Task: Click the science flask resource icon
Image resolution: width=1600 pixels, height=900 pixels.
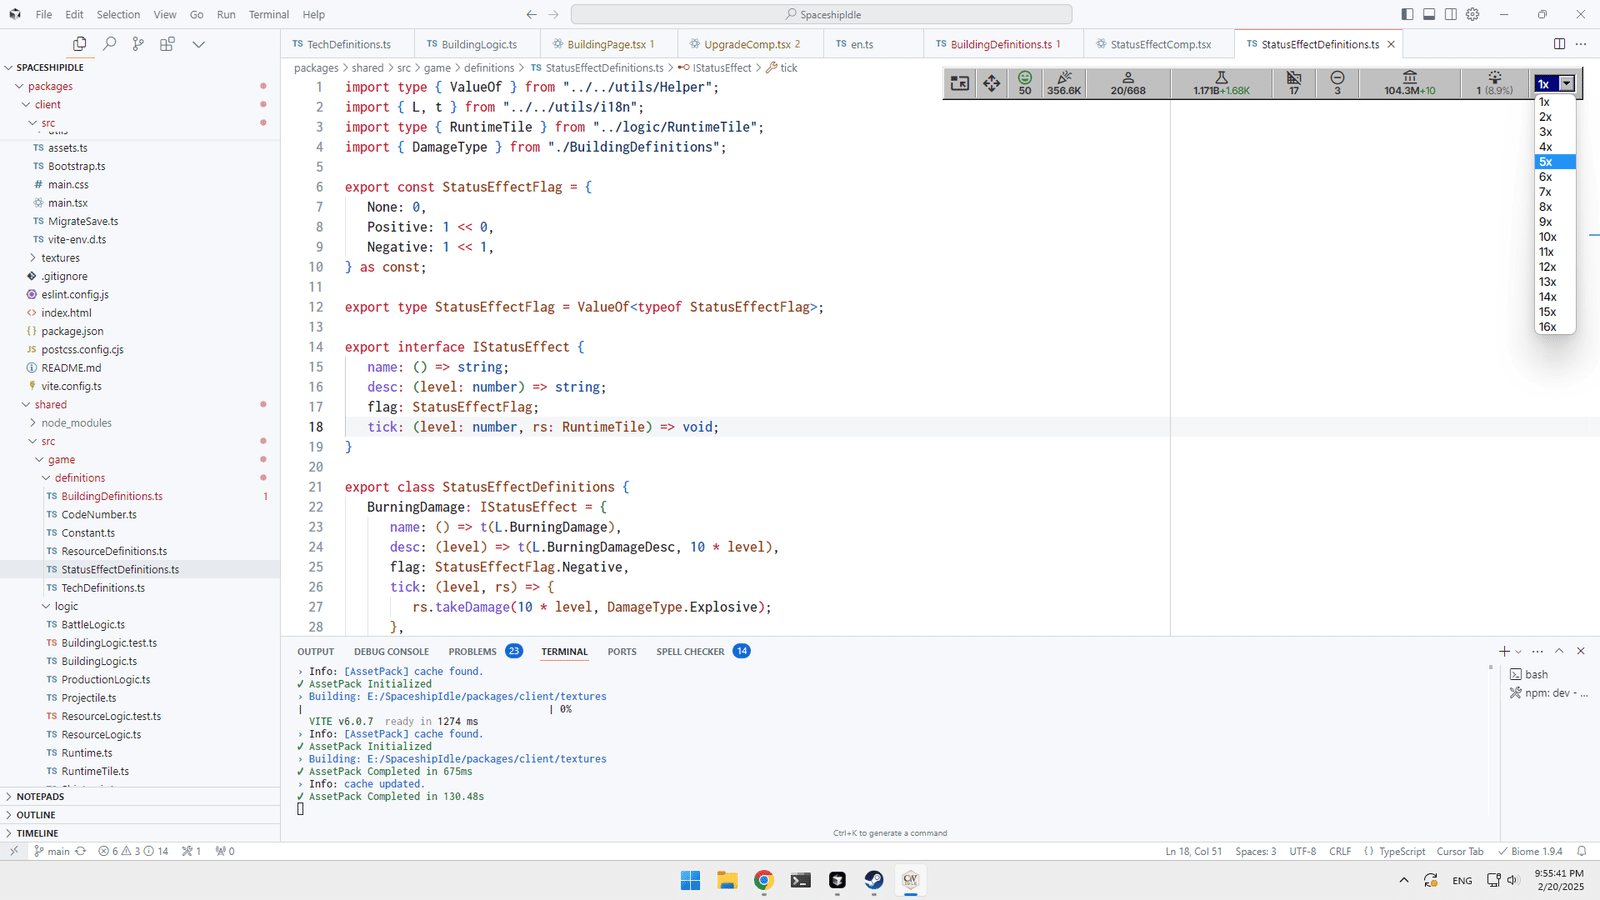Action: 1221,77
